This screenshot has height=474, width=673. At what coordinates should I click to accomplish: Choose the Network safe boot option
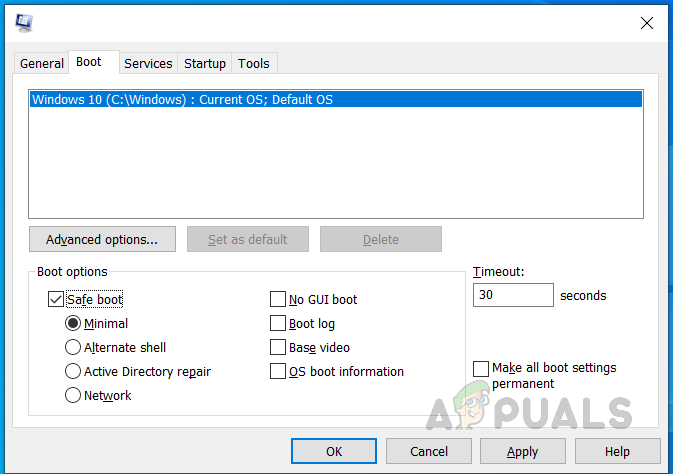[x=73, y=395]
